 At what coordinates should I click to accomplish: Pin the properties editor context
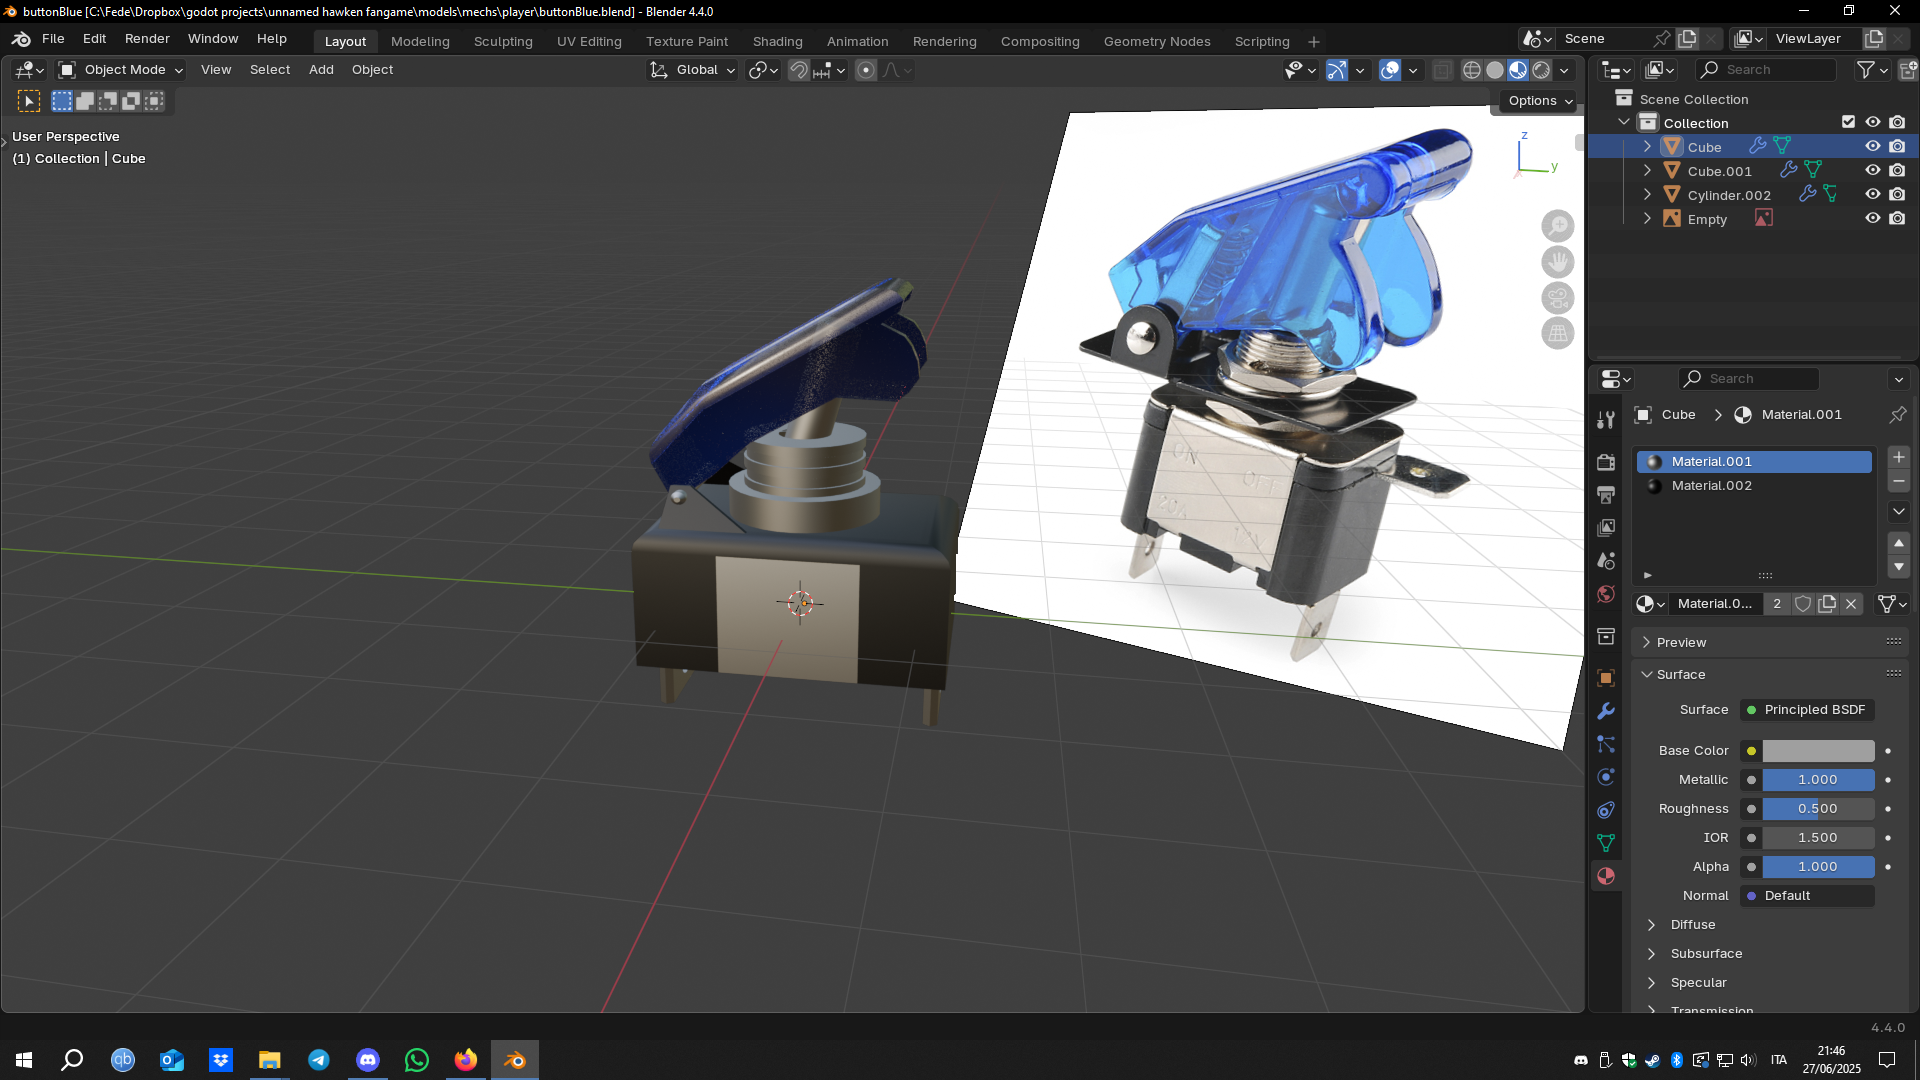point(1897,414)
